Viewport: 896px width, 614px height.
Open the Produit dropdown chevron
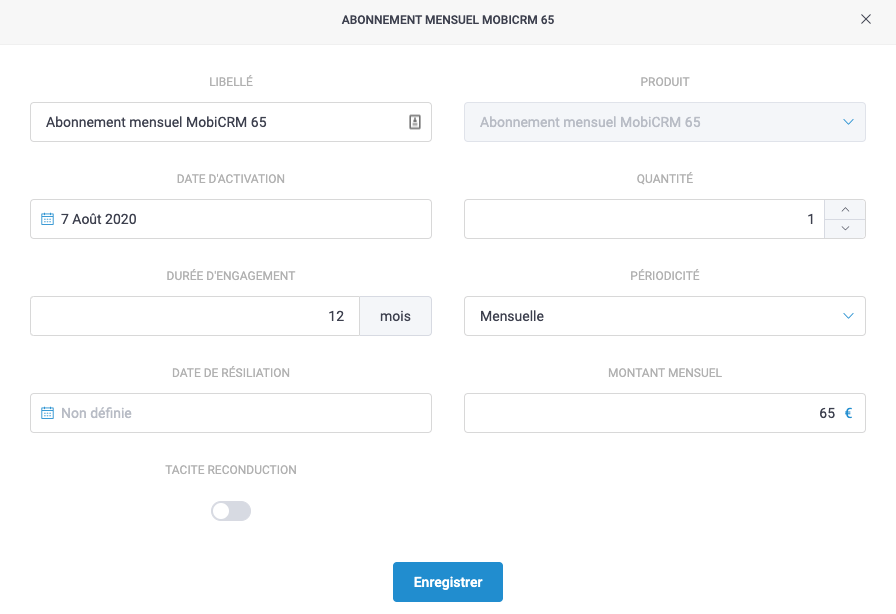pos(848,122)
